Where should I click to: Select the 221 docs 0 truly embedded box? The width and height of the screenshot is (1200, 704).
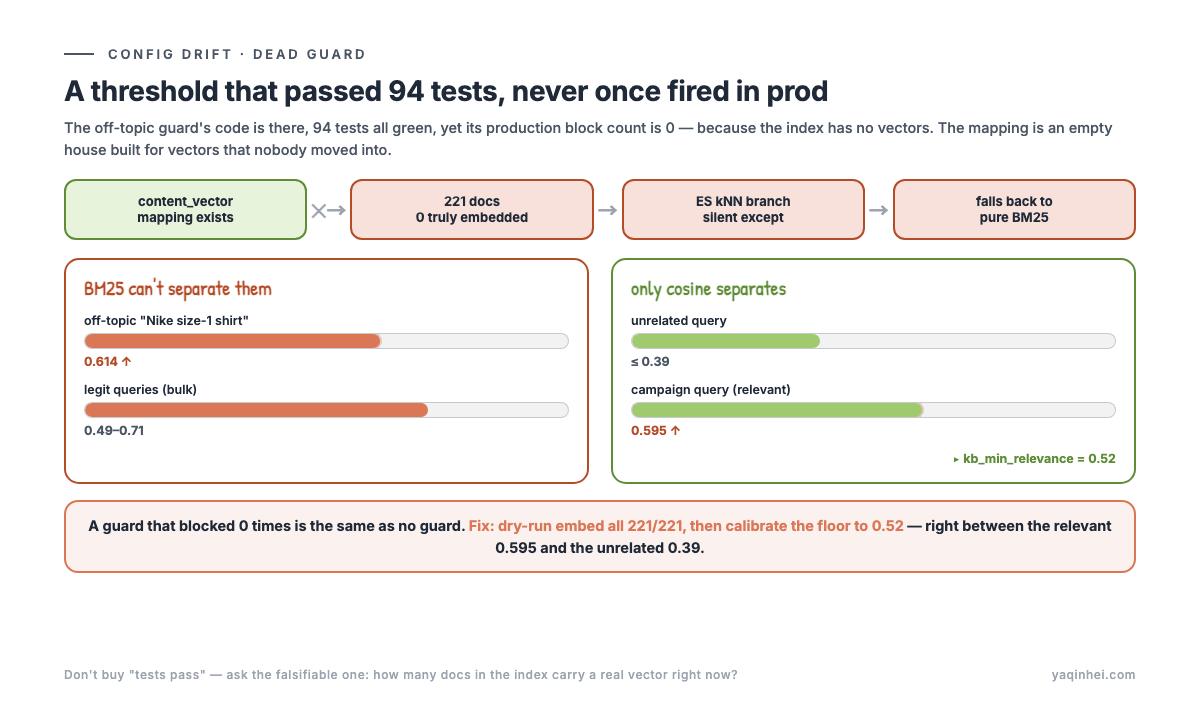click(x=472, y=209)
